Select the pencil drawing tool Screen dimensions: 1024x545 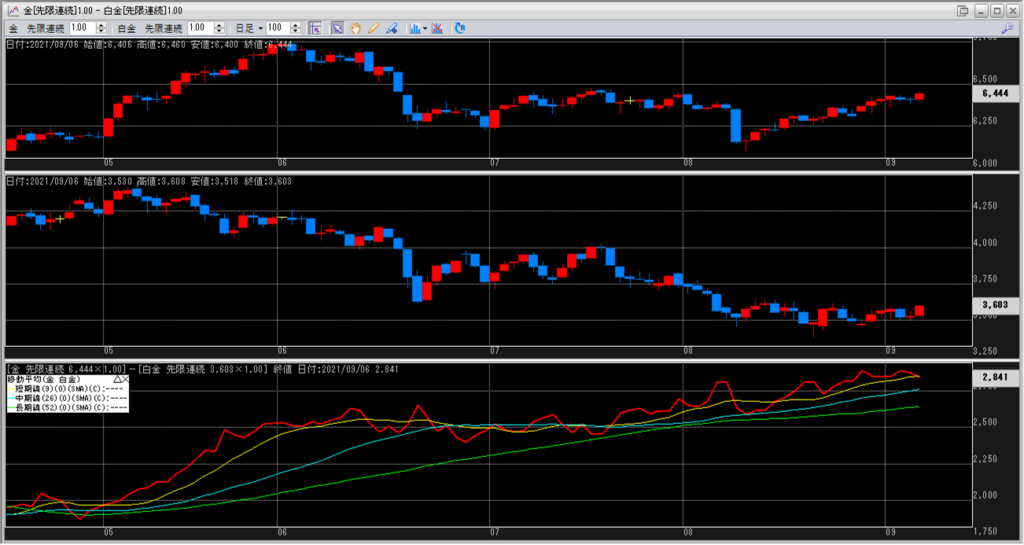[x=372, y=28]
